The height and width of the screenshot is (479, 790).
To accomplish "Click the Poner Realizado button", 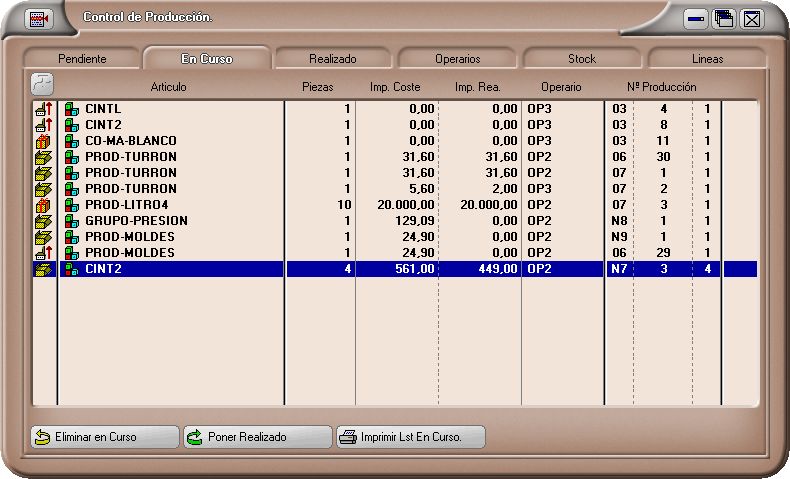I will point(257,437).
